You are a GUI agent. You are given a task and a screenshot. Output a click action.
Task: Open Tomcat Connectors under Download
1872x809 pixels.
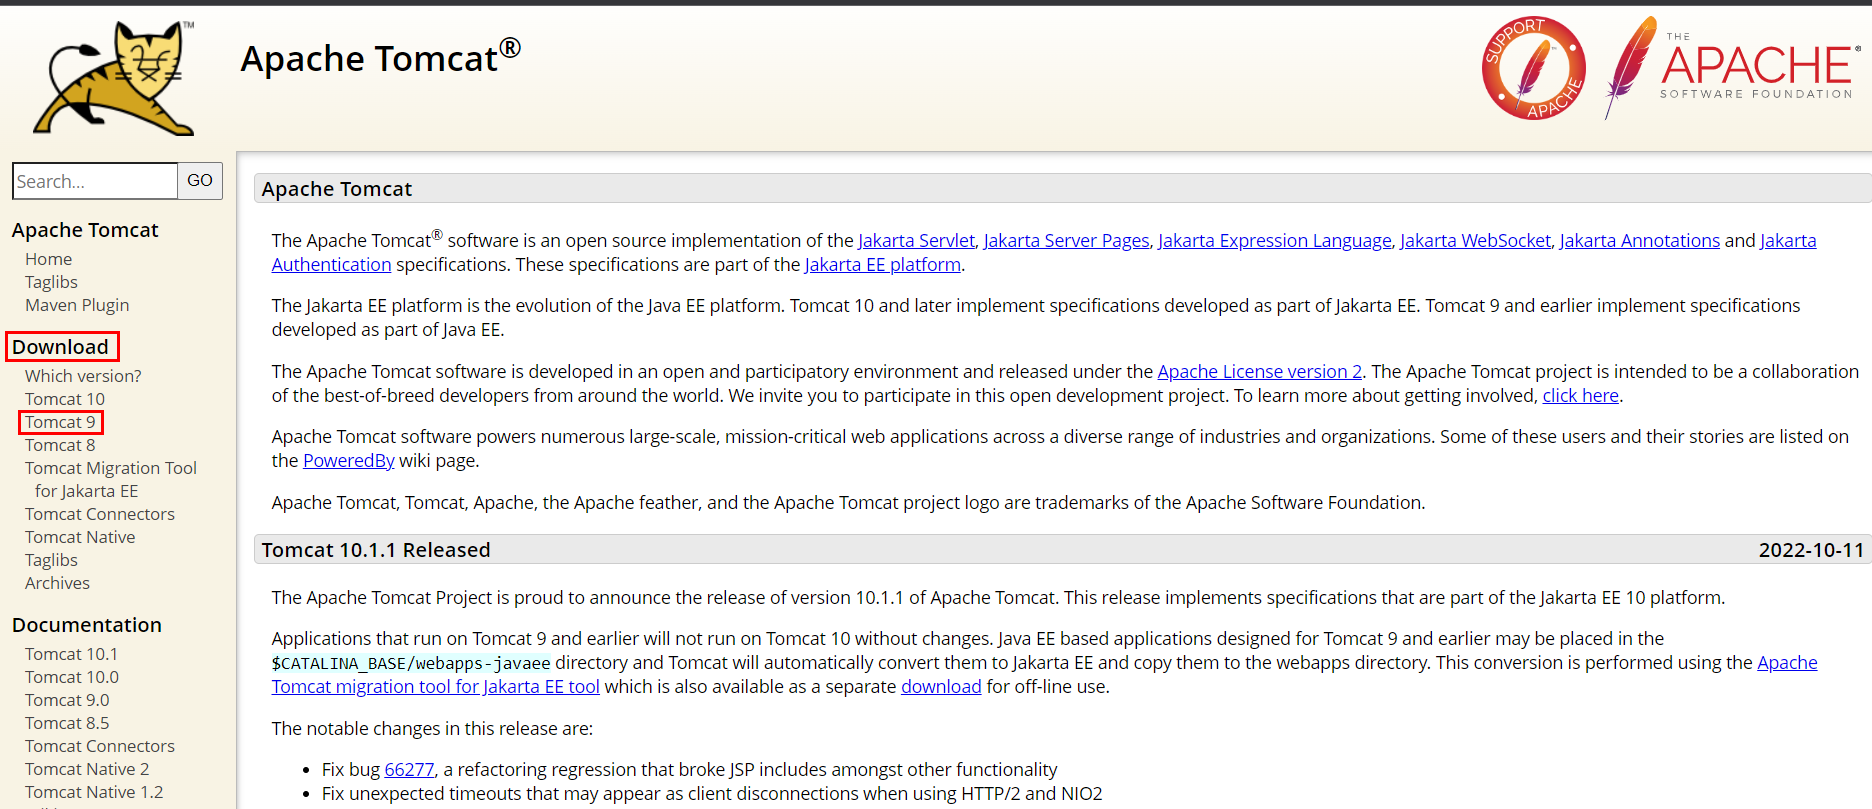[x=100, y=514]
